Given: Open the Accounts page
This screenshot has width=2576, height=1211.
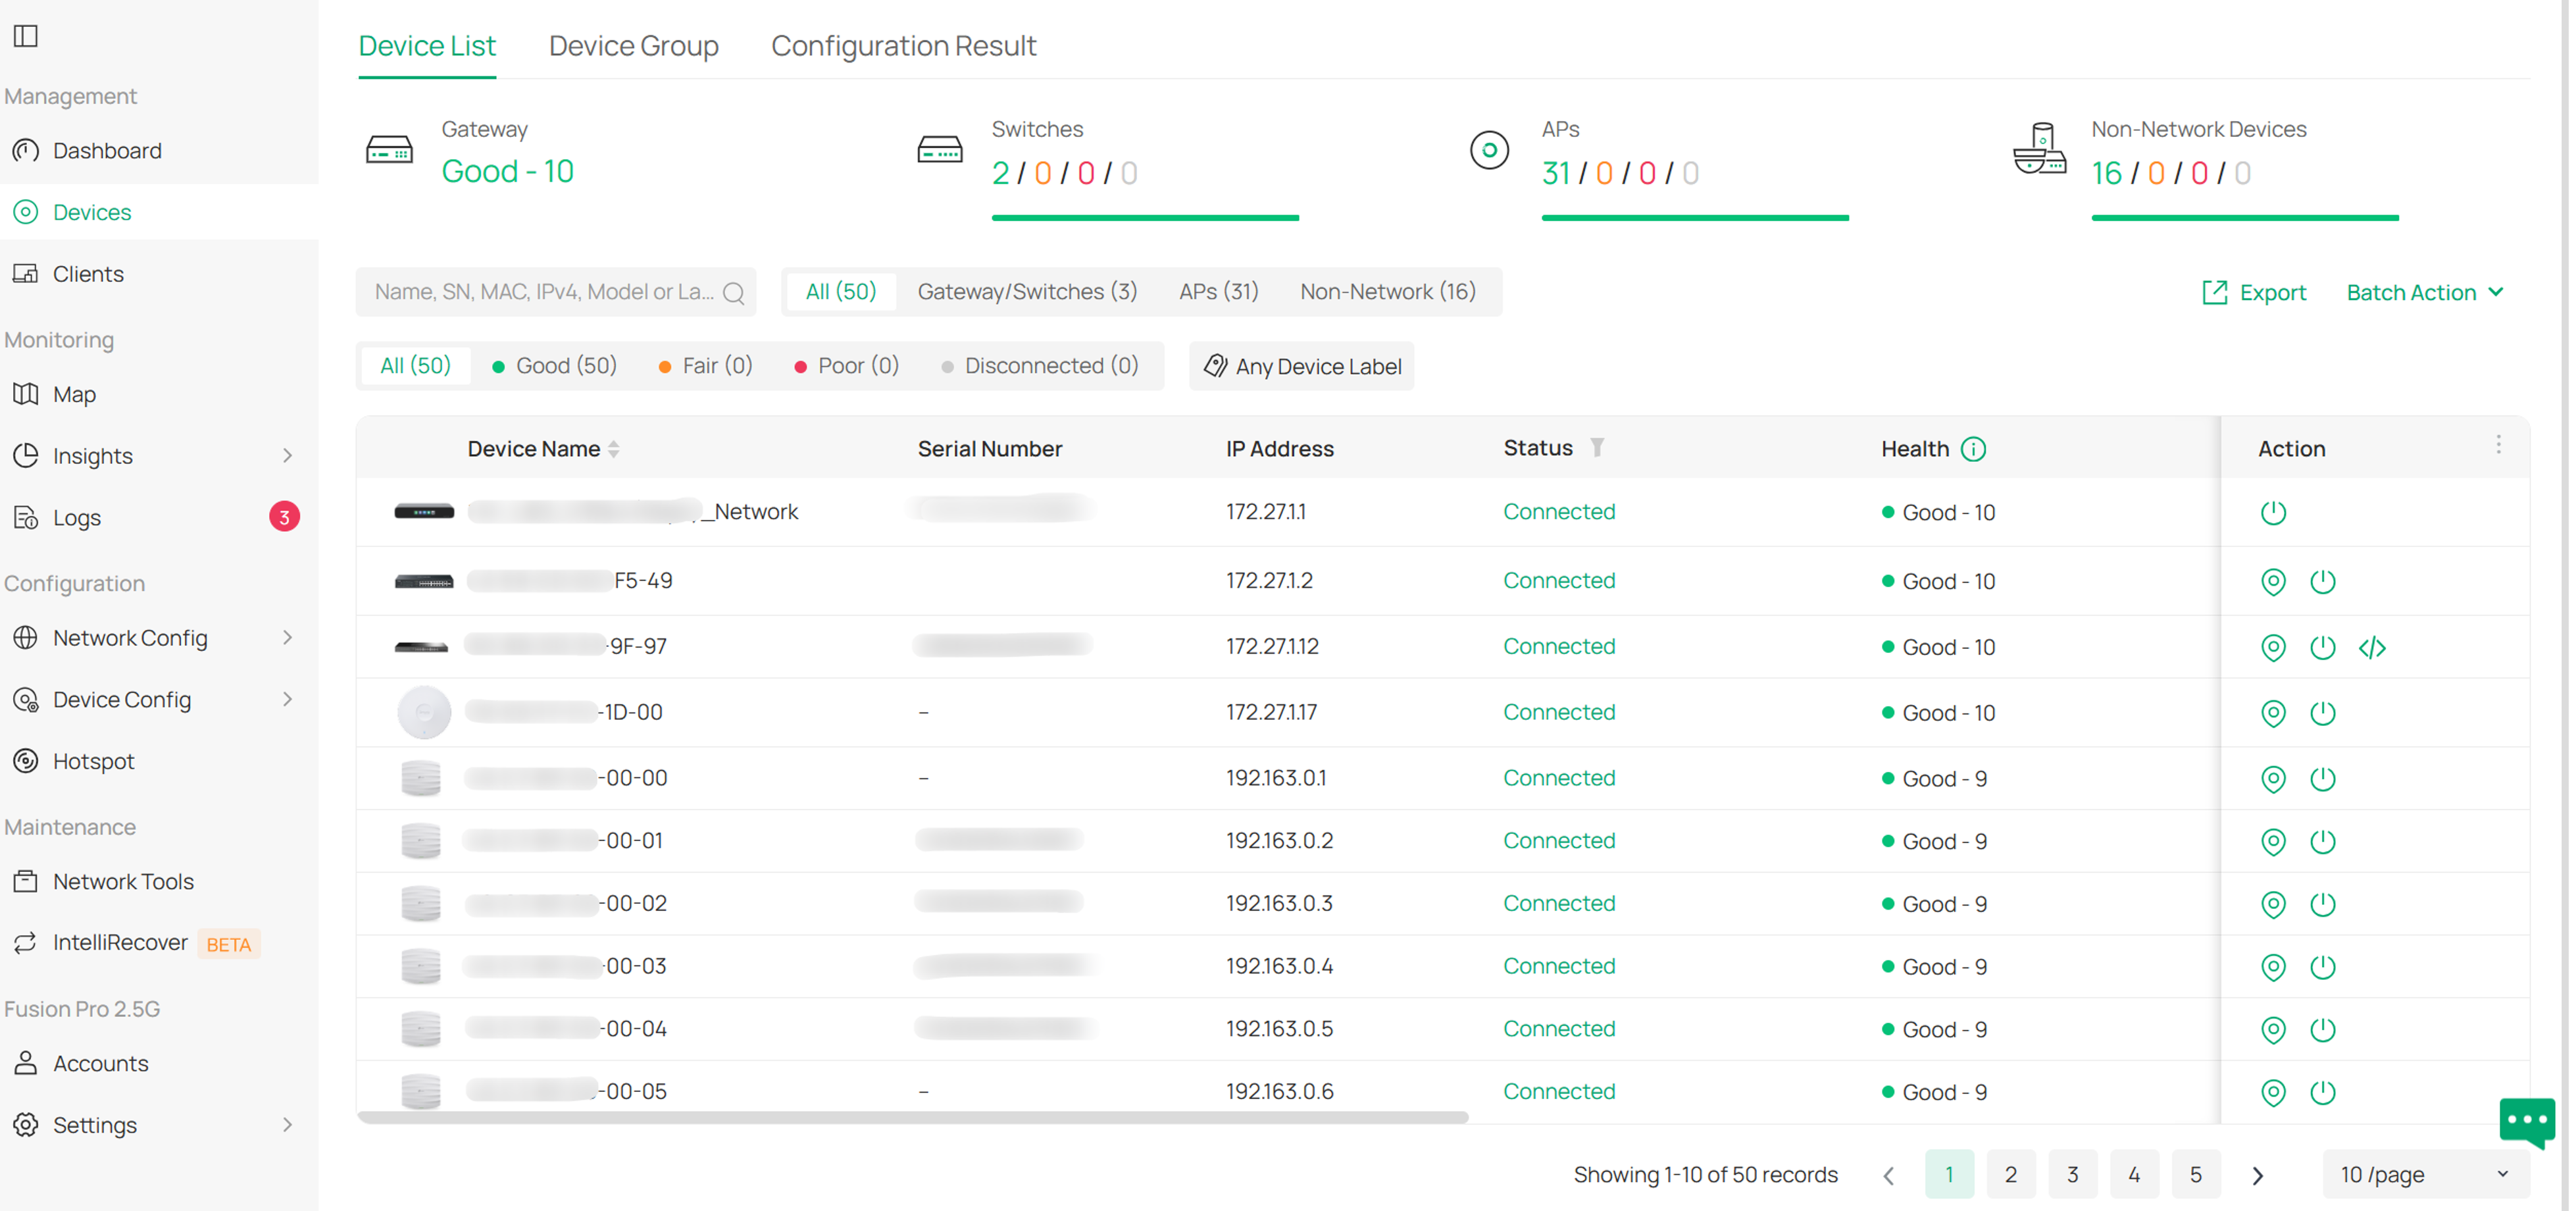Looking at the screenshot, I should pyautogui.click(x=100, y=1063).
